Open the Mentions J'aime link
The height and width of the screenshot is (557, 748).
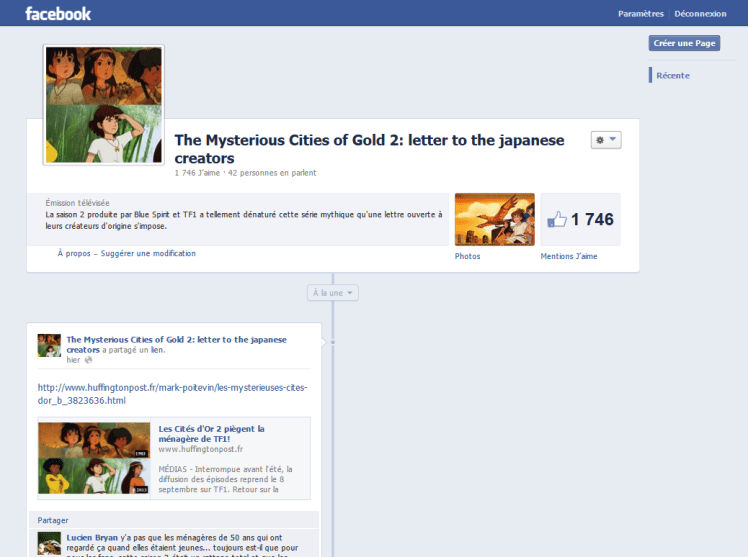click(x=569, y=256)
